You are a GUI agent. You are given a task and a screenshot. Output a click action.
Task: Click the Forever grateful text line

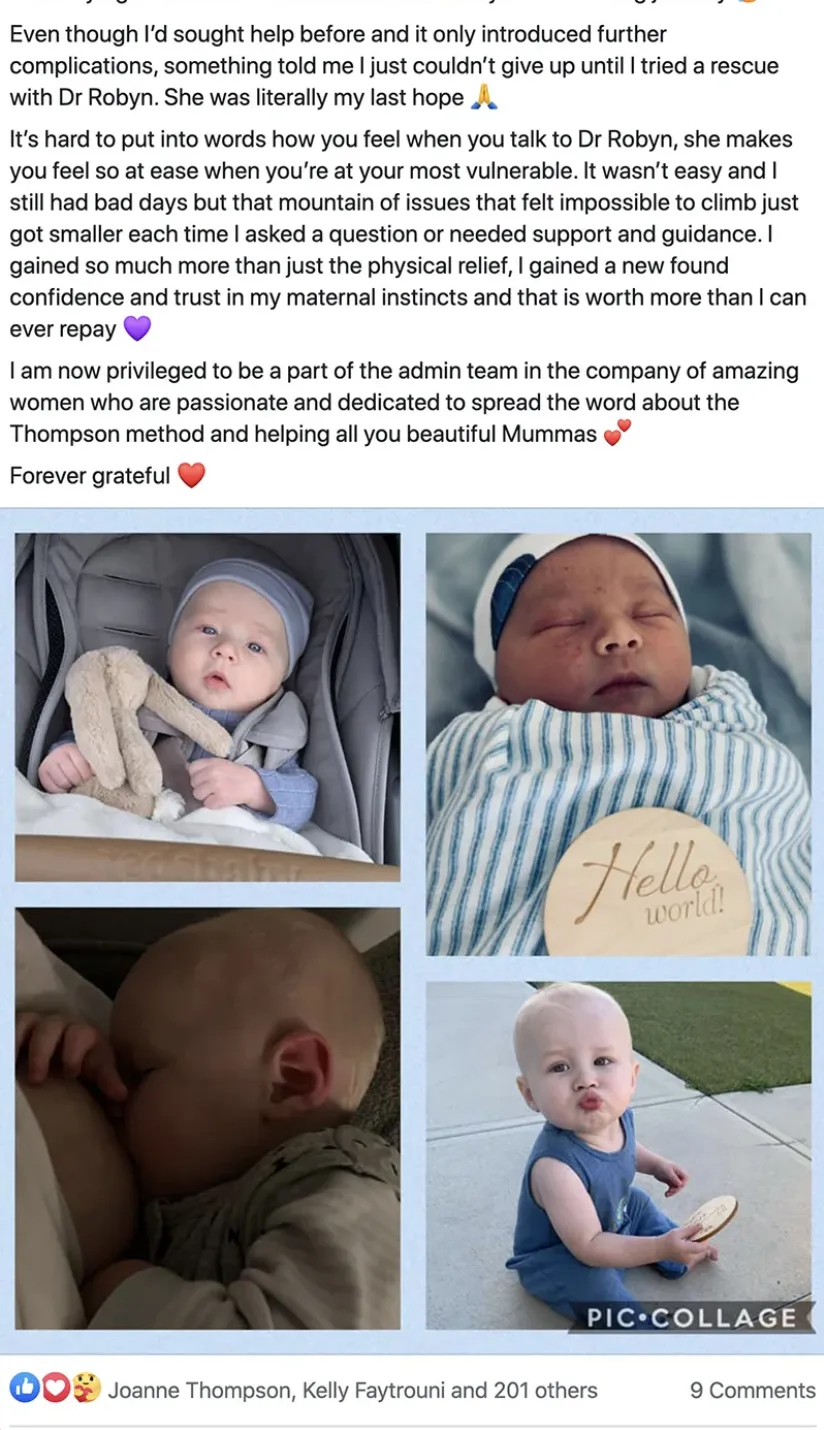90,476
